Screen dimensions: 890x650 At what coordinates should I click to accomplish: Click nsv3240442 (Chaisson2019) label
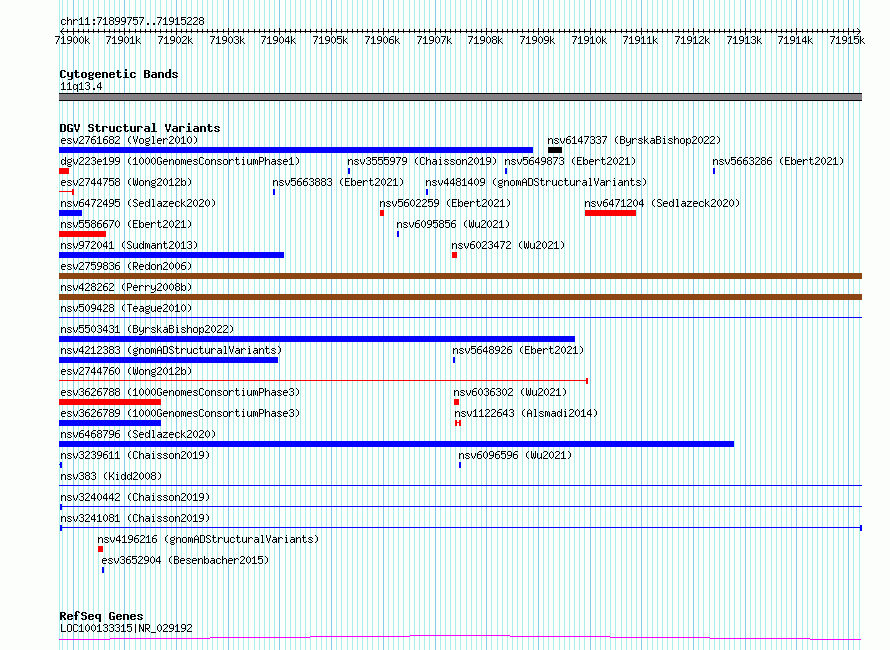pos(135,497)
